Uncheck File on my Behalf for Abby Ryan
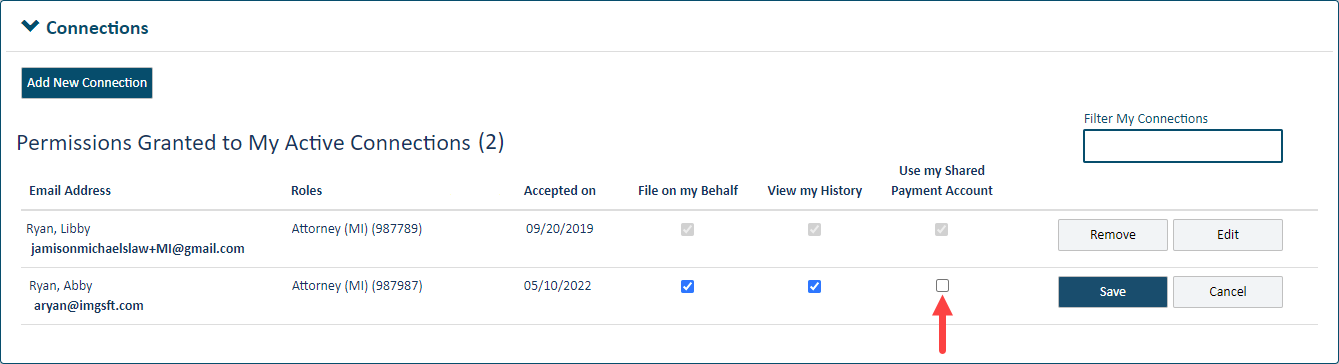 pos(687,286)
